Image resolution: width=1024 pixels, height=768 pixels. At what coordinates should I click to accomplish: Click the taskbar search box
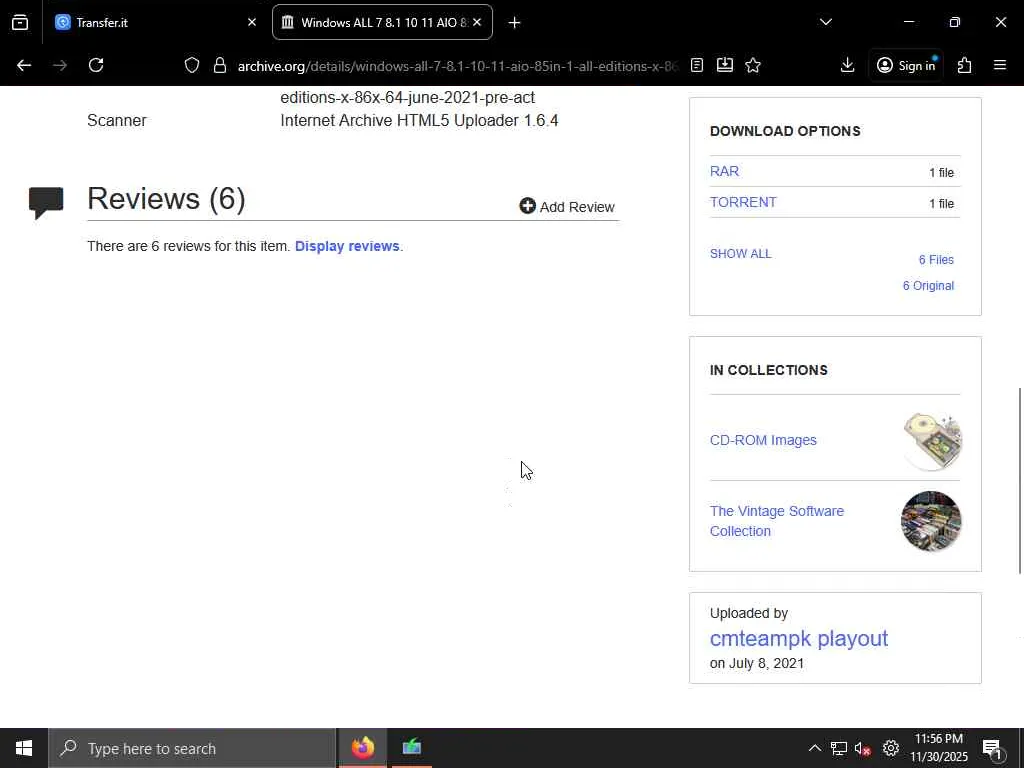pyautogui.click(x=192, y=748)
